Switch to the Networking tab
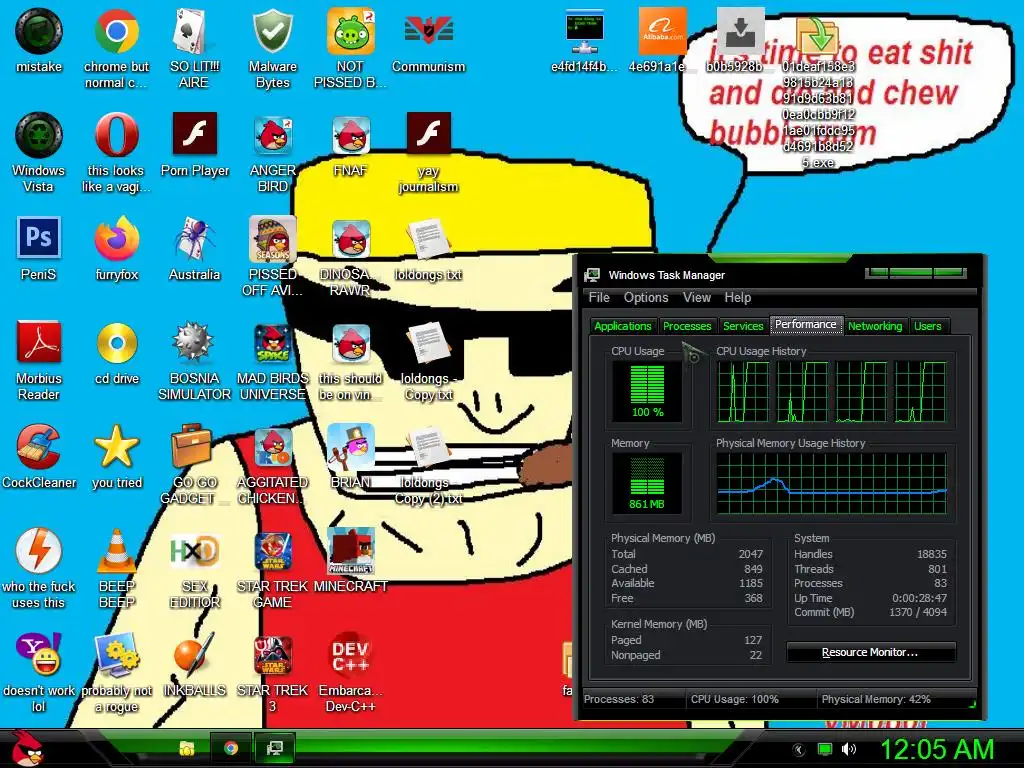Image resolution: width=1024 pixels, height=768 pixels. pos(874,326)
